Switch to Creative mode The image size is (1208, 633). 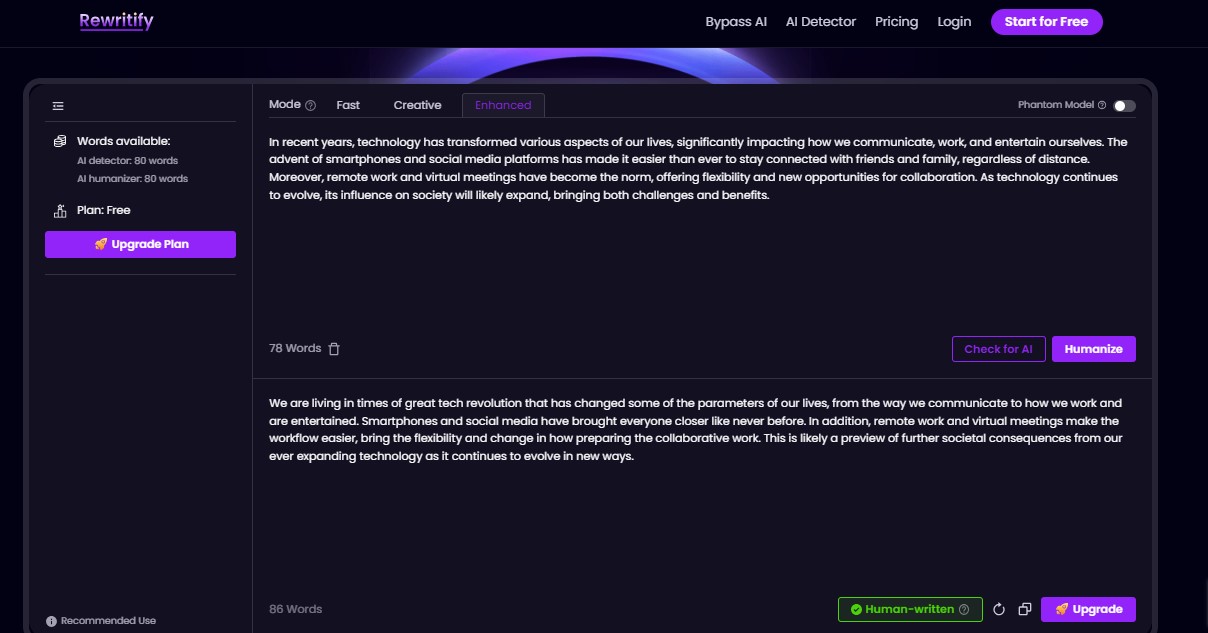417,105
